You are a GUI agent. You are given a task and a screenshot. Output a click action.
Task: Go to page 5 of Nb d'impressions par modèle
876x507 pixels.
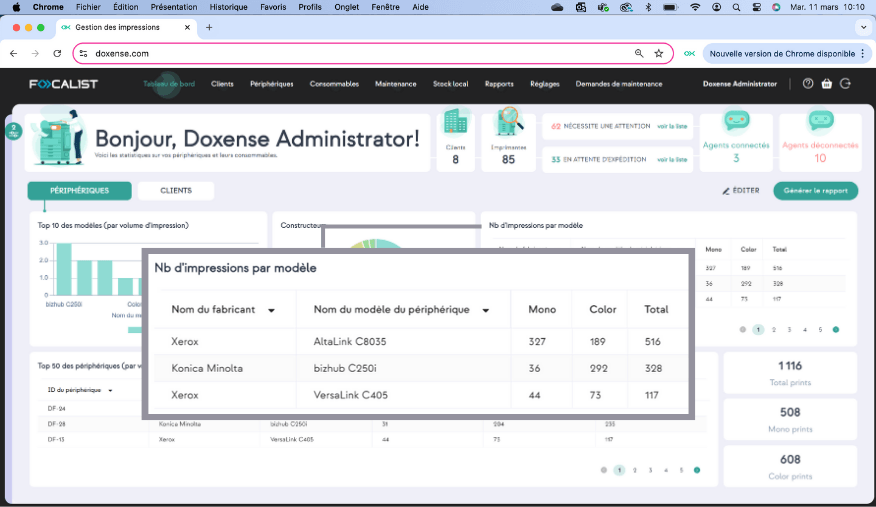[x=820, y=329]
